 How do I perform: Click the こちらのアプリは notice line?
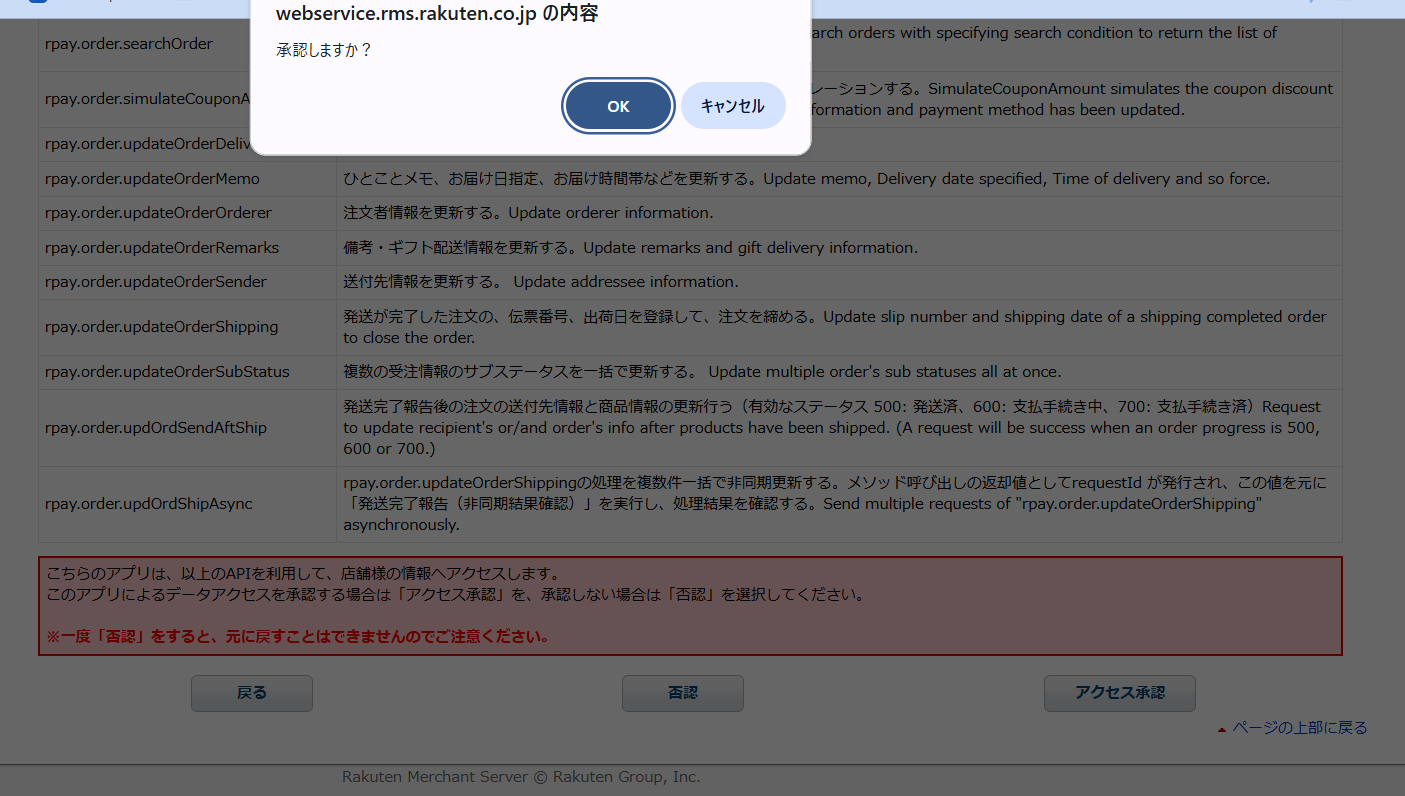click(x=304, y=574)
